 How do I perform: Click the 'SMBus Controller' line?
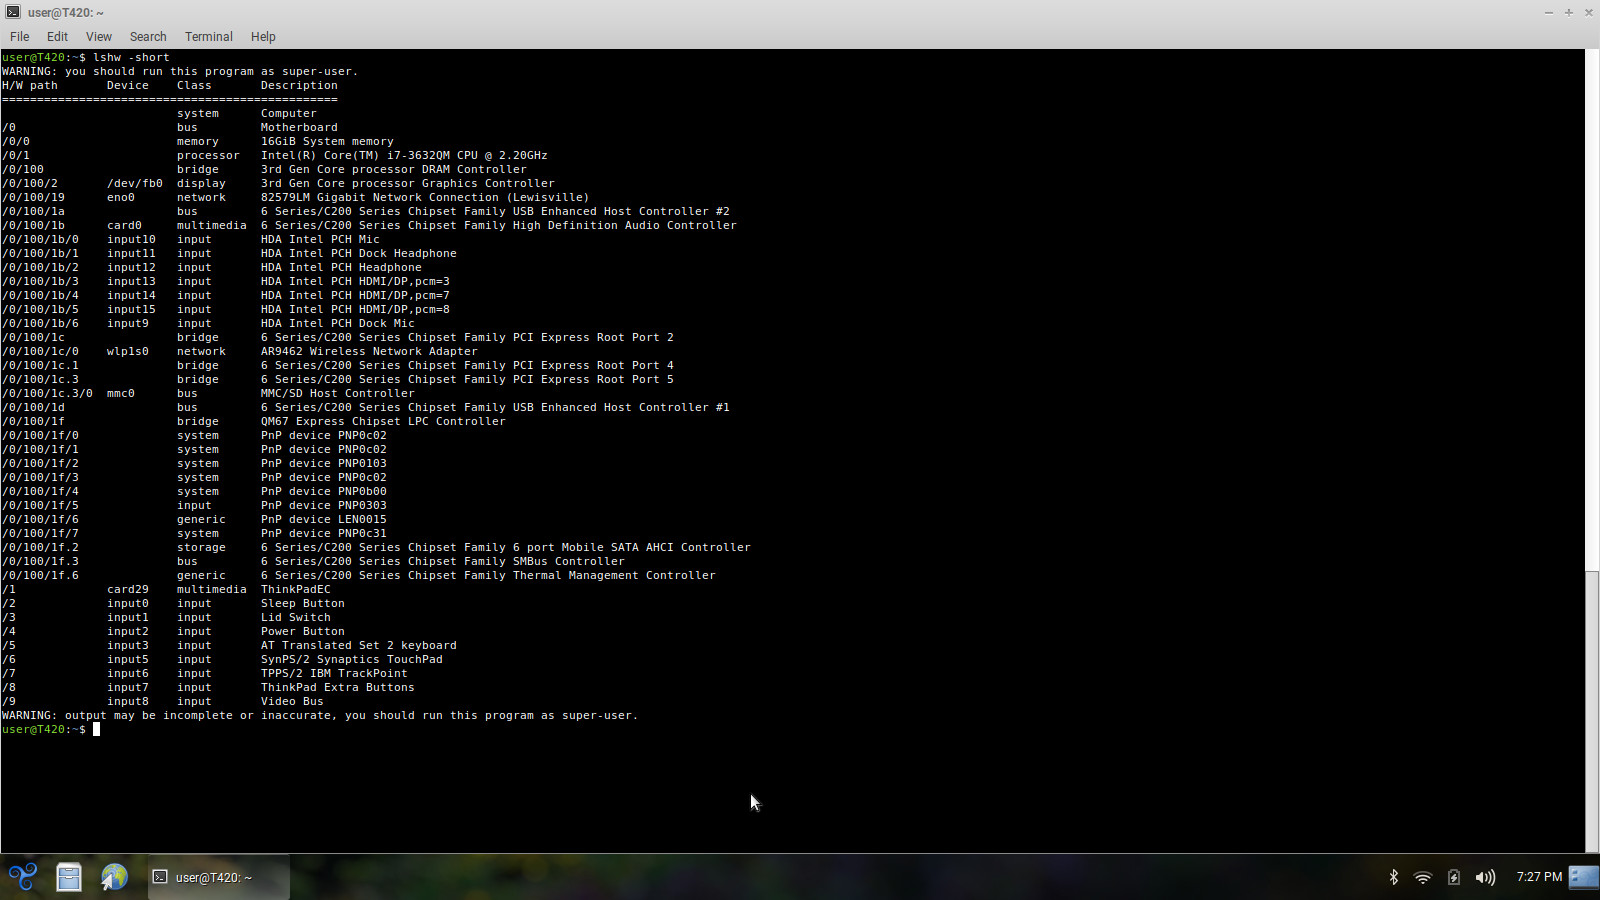(x=442, y=562)
